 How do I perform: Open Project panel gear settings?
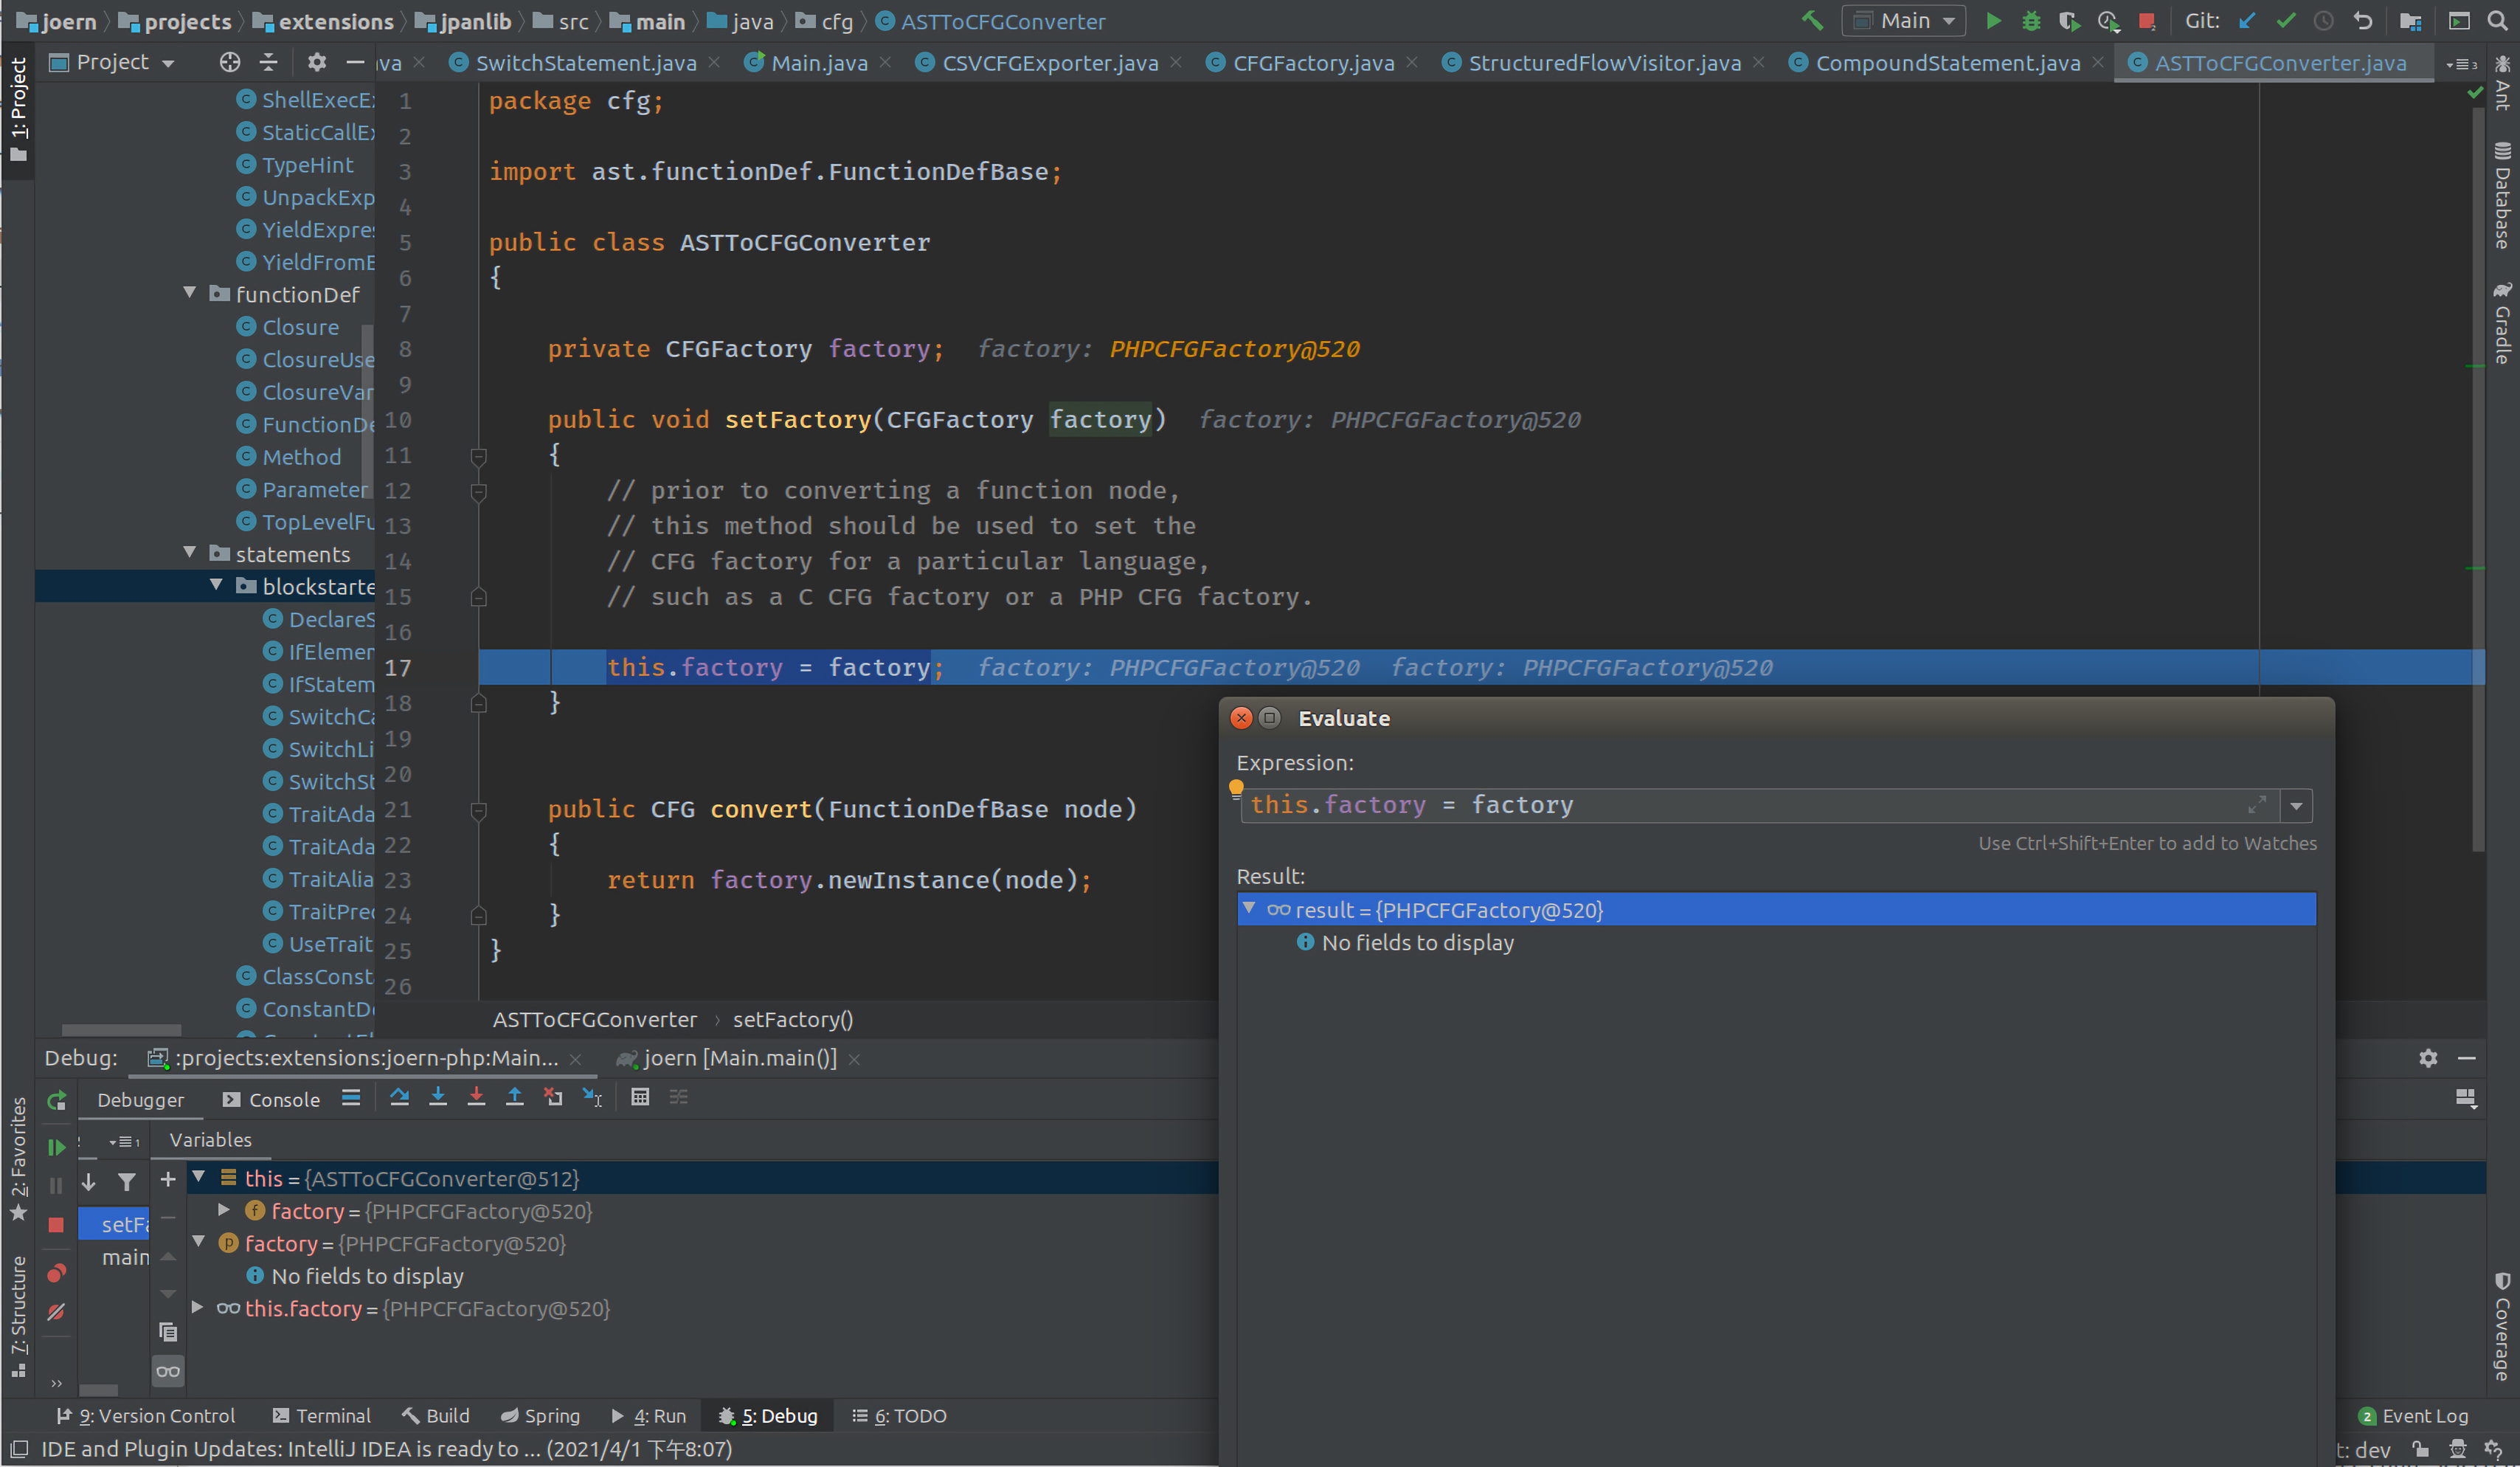tap(317, 62)
